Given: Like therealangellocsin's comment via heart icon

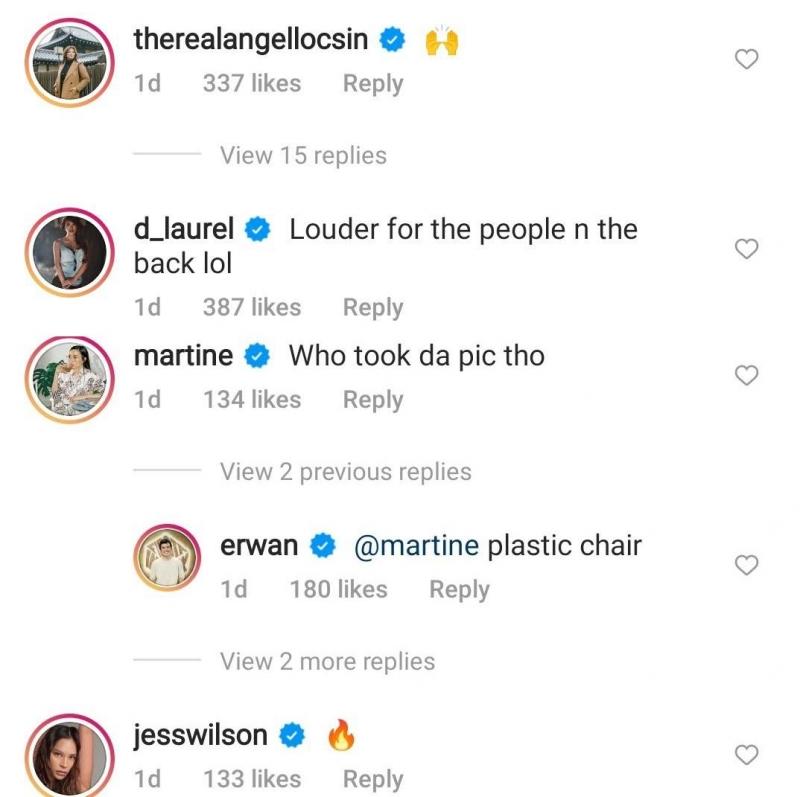Looking at the screenshot, I should [x=744, y=60].
